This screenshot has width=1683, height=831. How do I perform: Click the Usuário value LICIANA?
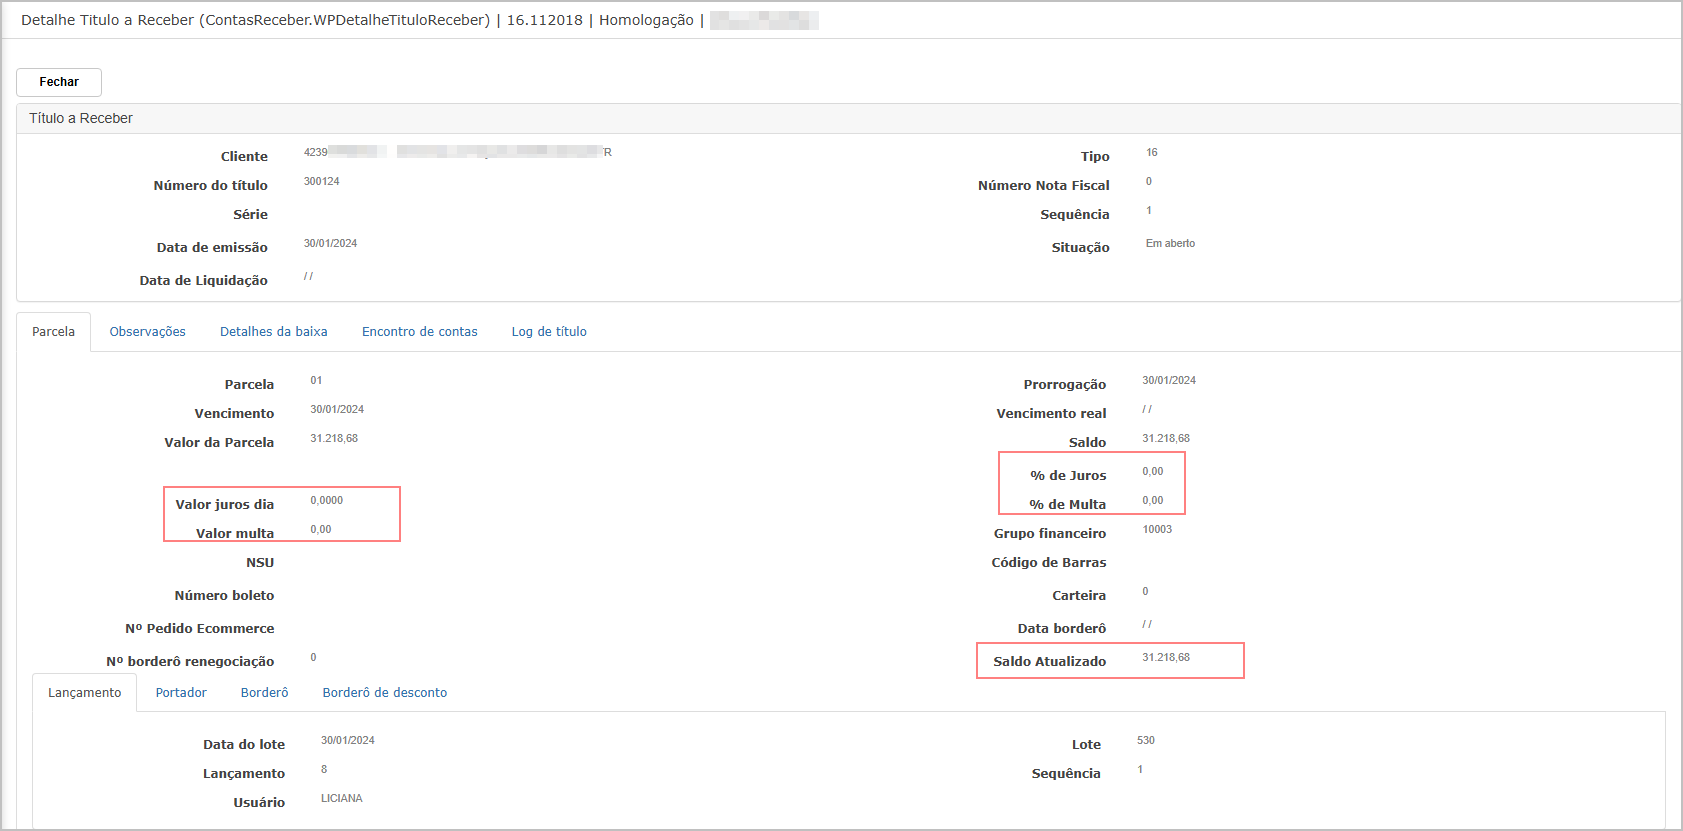[x=342, y=799]
